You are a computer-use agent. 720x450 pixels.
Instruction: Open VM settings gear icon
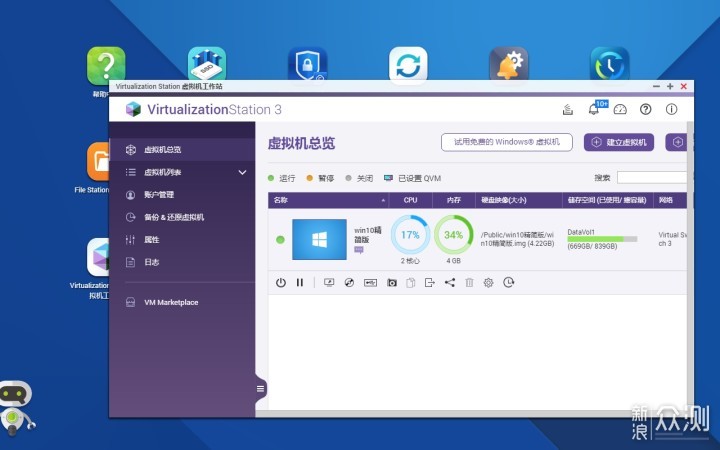[488, 283]
